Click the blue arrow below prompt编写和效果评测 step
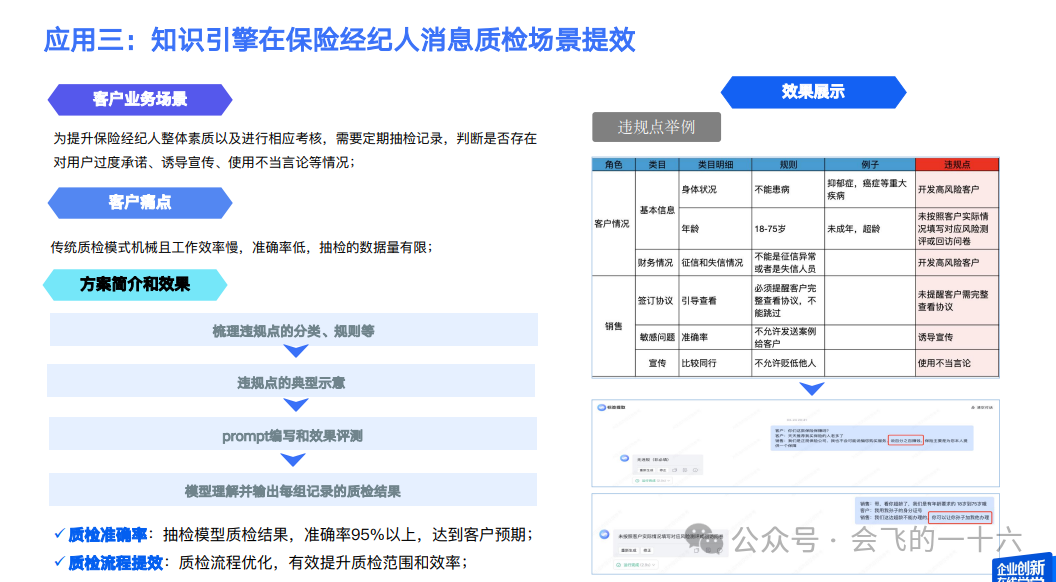The image size is (1056, 582). tap(294, 459)
